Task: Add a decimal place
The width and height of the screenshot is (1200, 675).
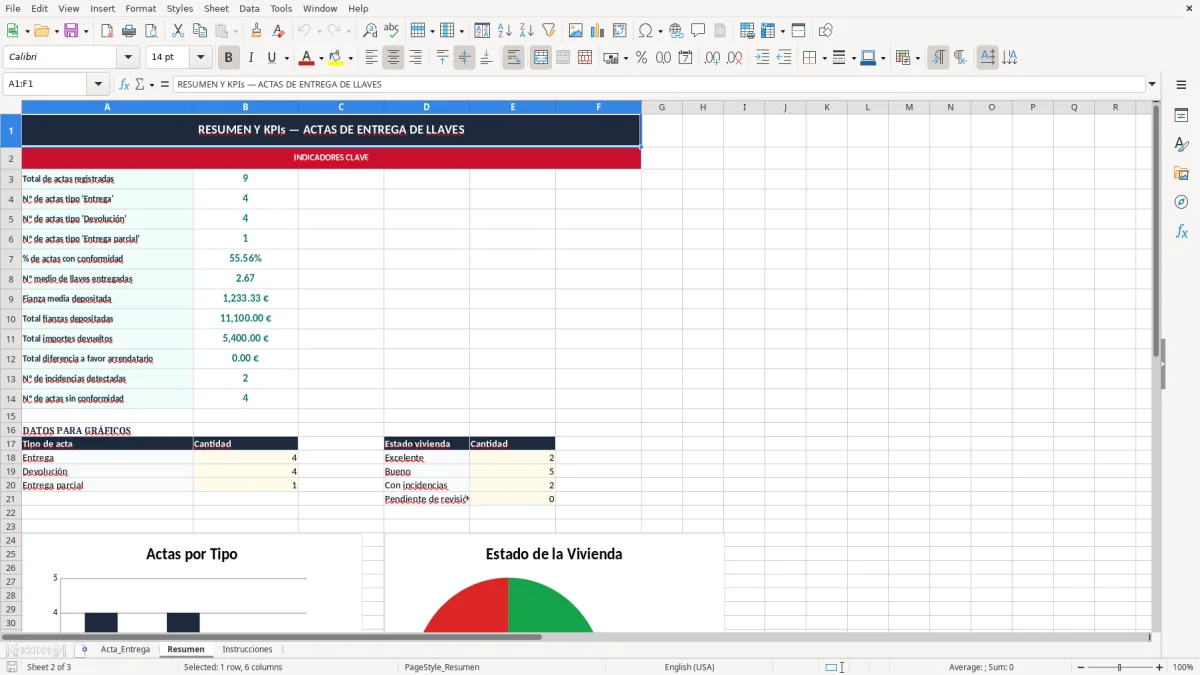Action: 712,58
